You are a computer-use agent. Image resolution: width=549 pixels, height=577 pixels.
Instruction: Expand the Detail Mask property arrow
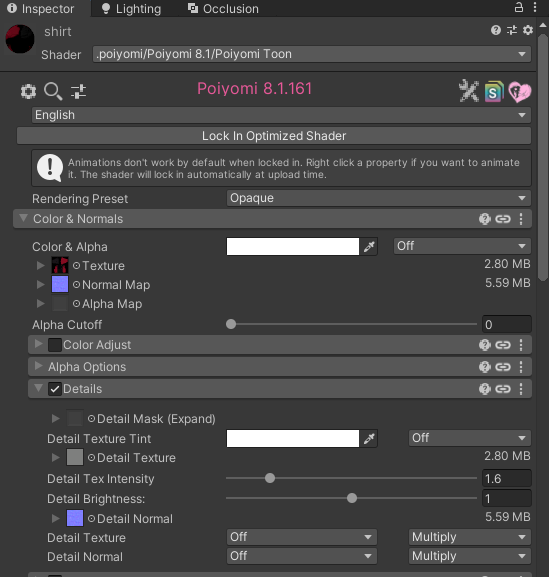point(56,418)
